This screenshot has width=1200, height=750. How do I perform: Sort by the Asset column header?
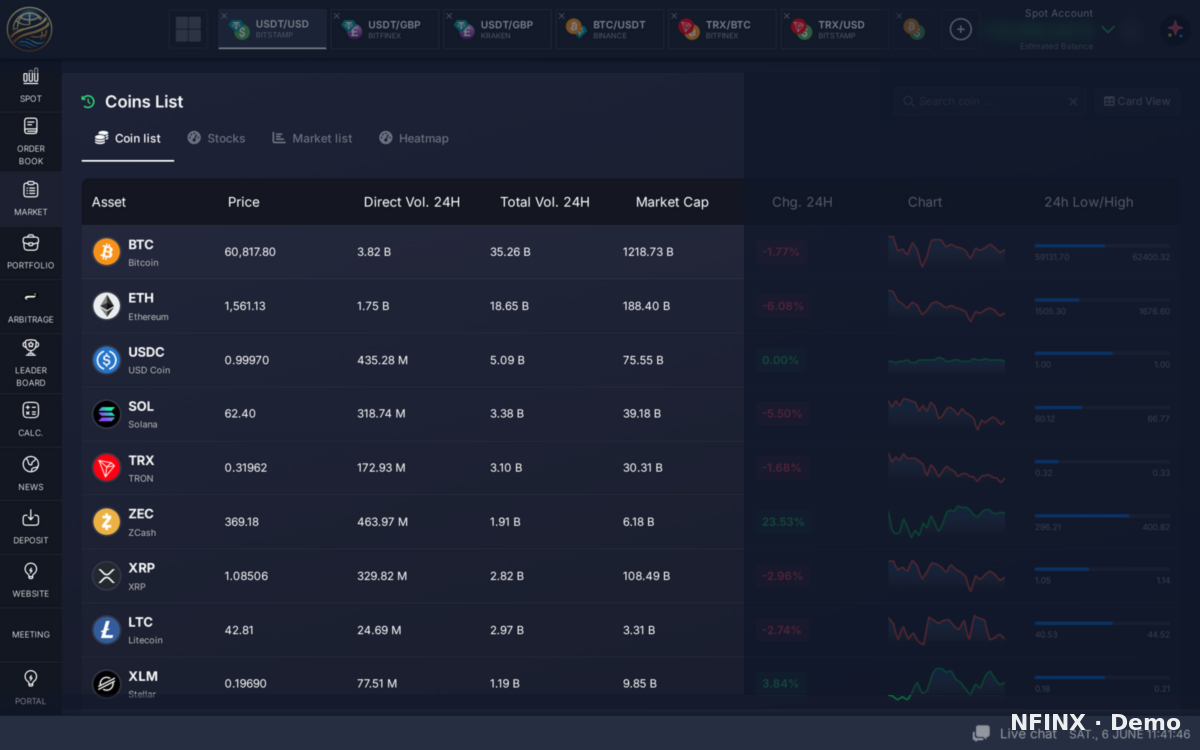[109, 202]
